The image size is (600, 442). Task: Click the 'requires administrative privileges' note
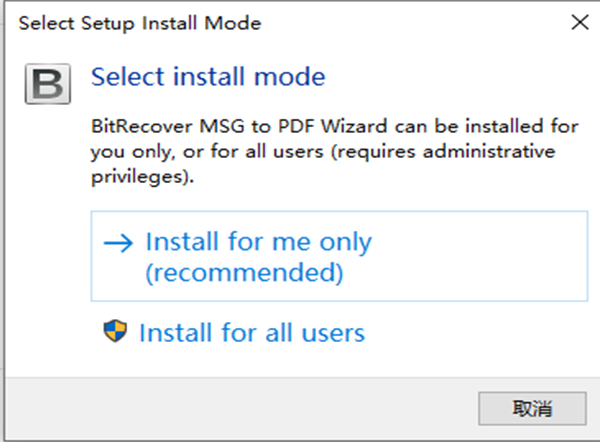tap(323, 164)
